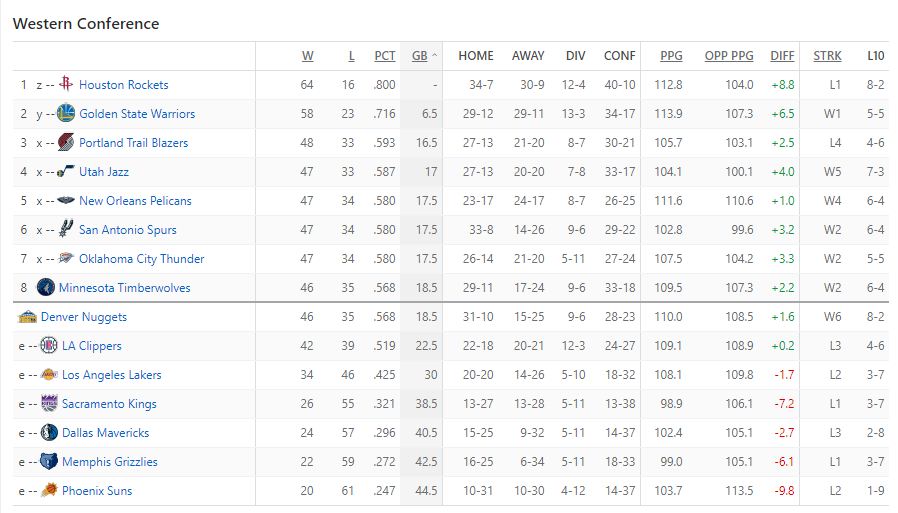This screenshot has height=513, width=898.
Task: Click the San Antonio Spurs logo icon
Action: pyautogui.click(x=66, y=230)
